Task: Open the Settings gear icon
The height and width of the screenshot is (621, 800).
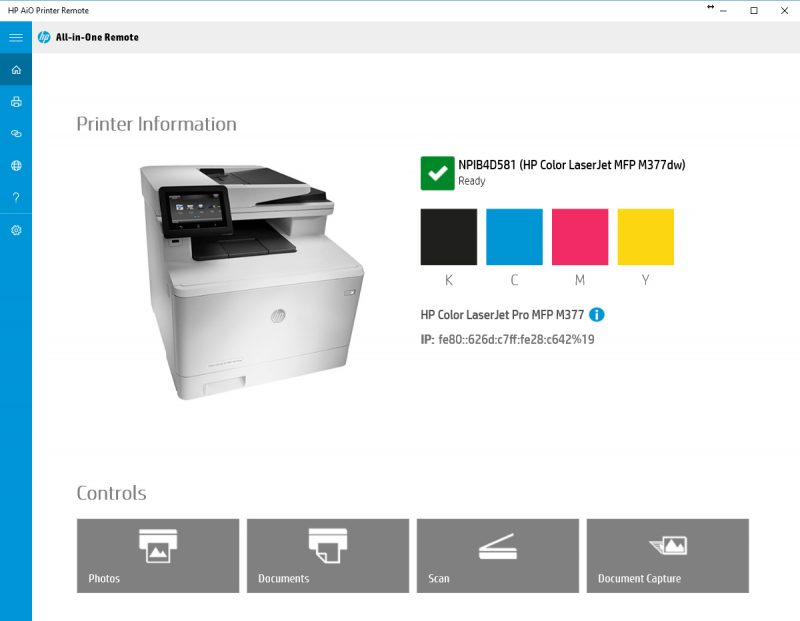Action: (x=16, y=230)
